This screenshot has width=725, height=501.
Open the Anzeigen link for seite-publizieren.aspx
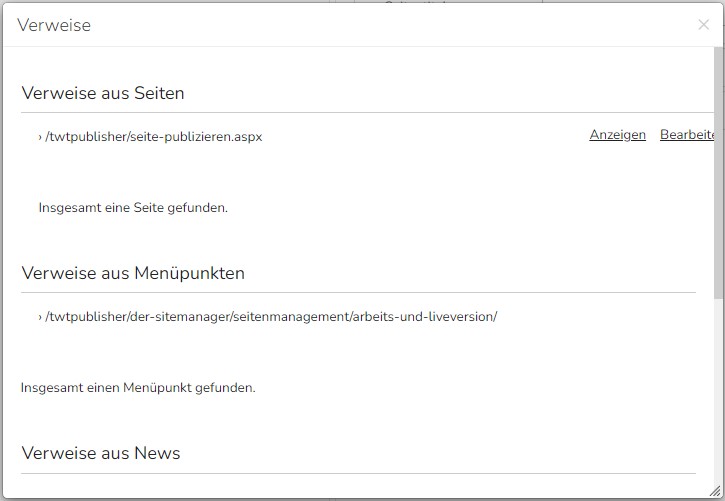[x=617, y=134]
